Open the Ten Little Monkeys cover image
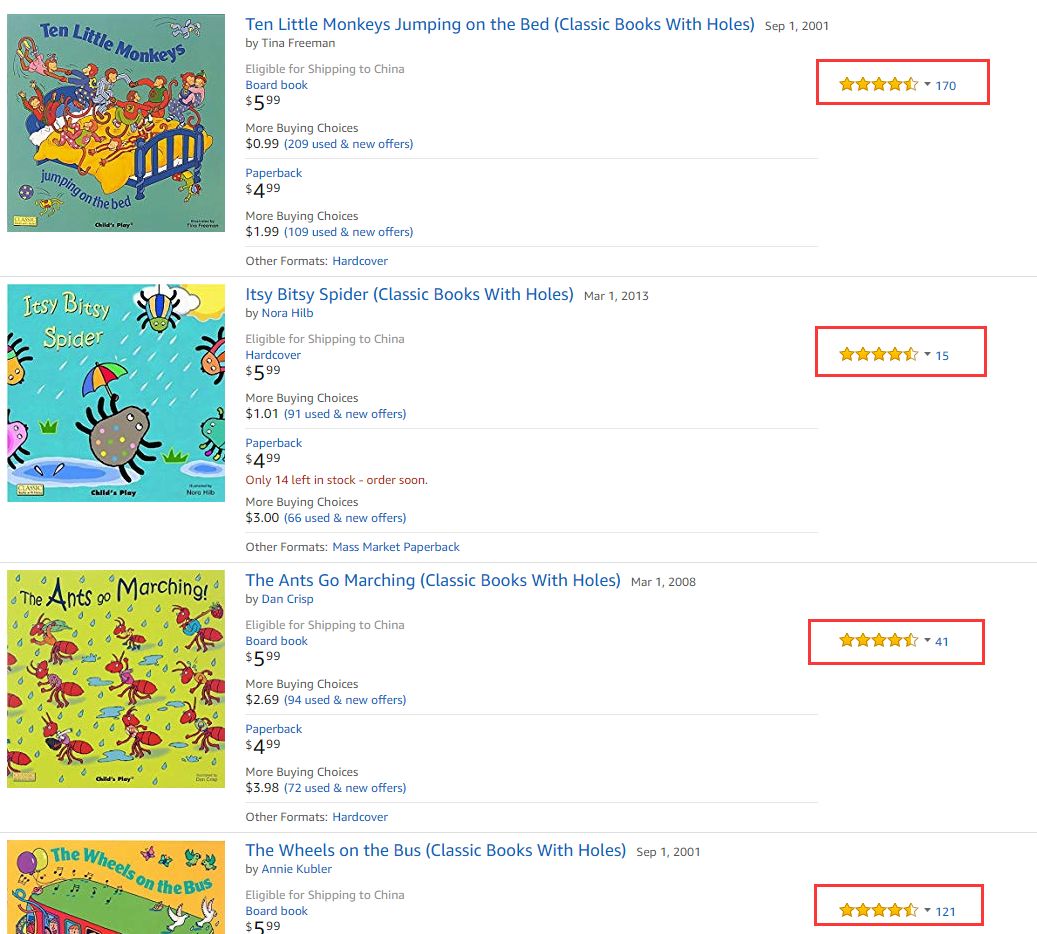The height and width of the screenshot is (934, 1037). [116, 123]
